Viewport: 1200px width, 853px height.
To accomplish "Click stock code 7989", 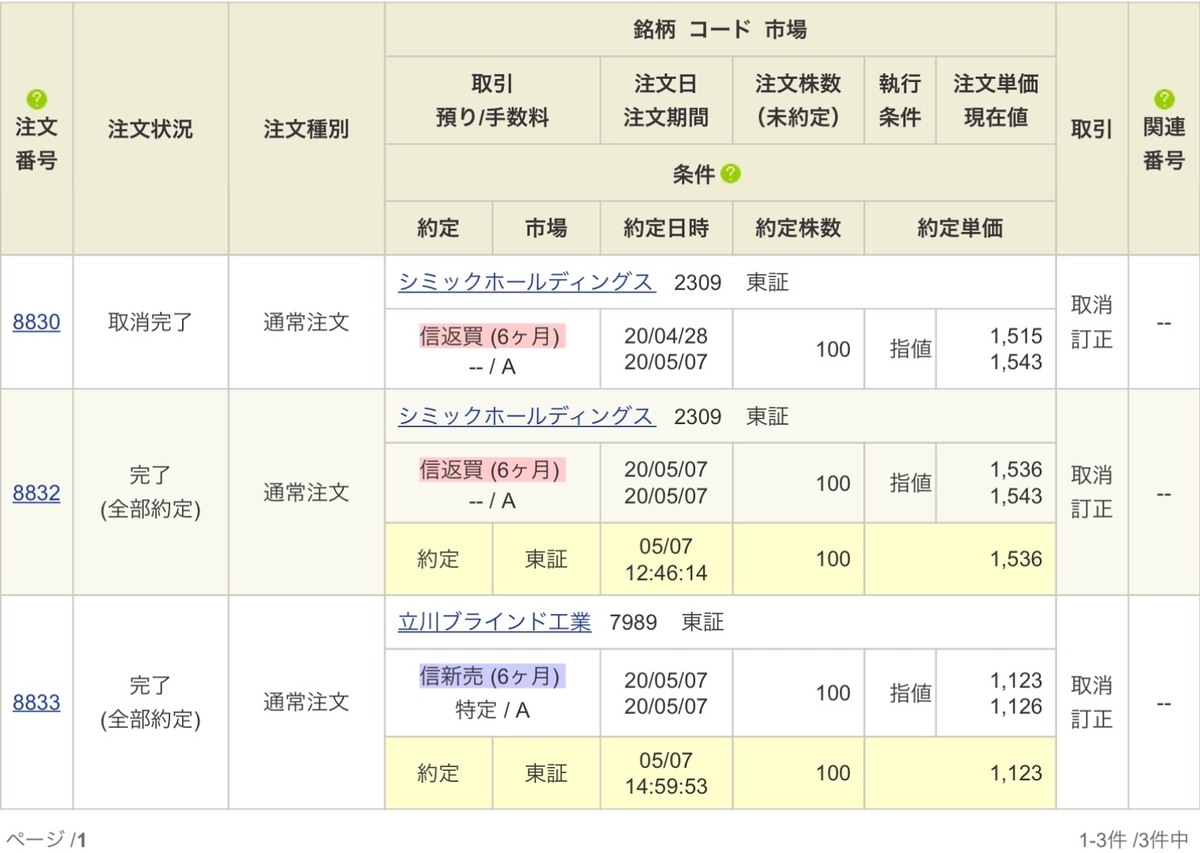I will click(633, 623).
